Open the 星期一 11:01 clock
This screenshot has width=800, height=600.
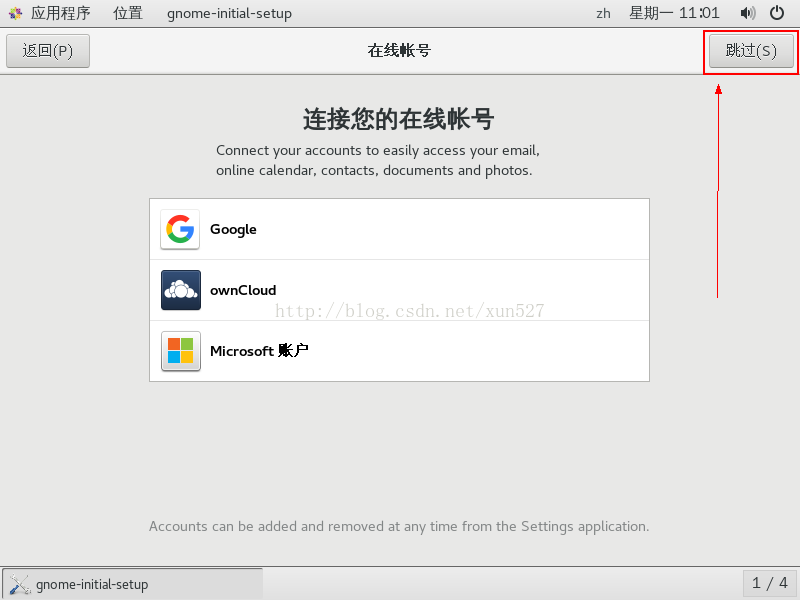coord(674,13)
